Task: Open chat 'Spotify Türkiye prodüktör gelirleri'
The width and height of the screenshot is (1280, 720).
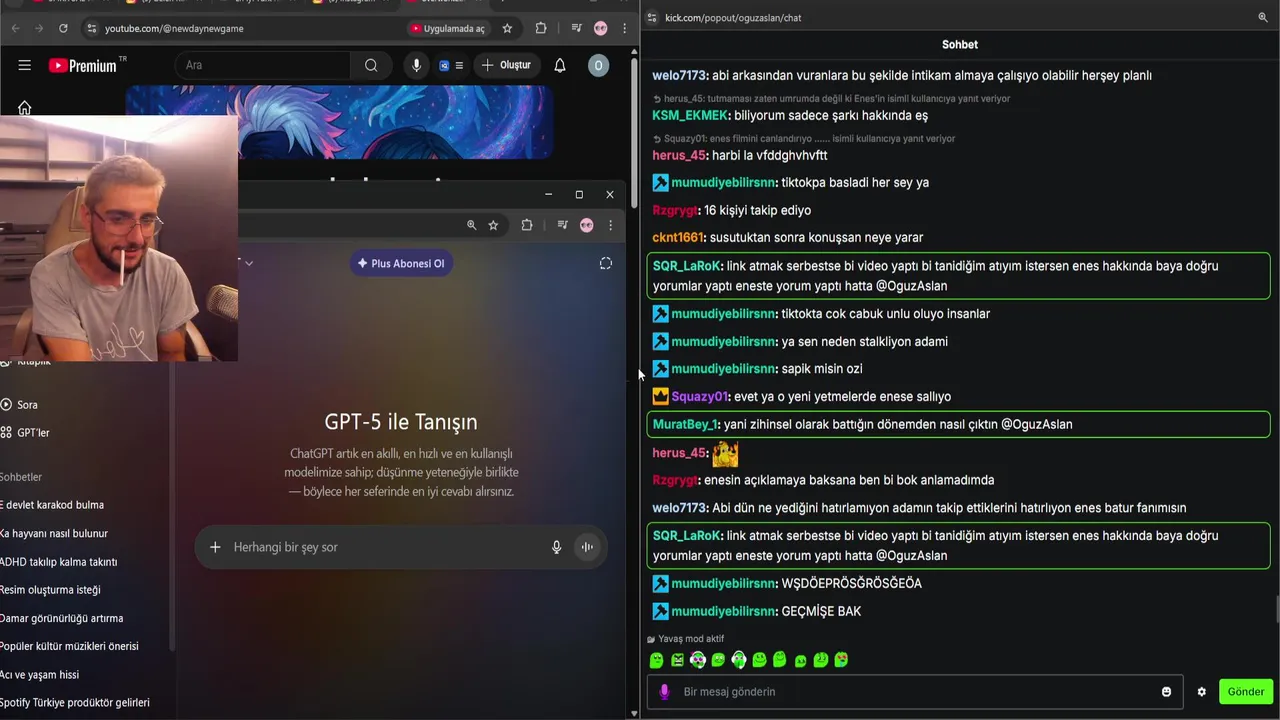Action: 75,703
